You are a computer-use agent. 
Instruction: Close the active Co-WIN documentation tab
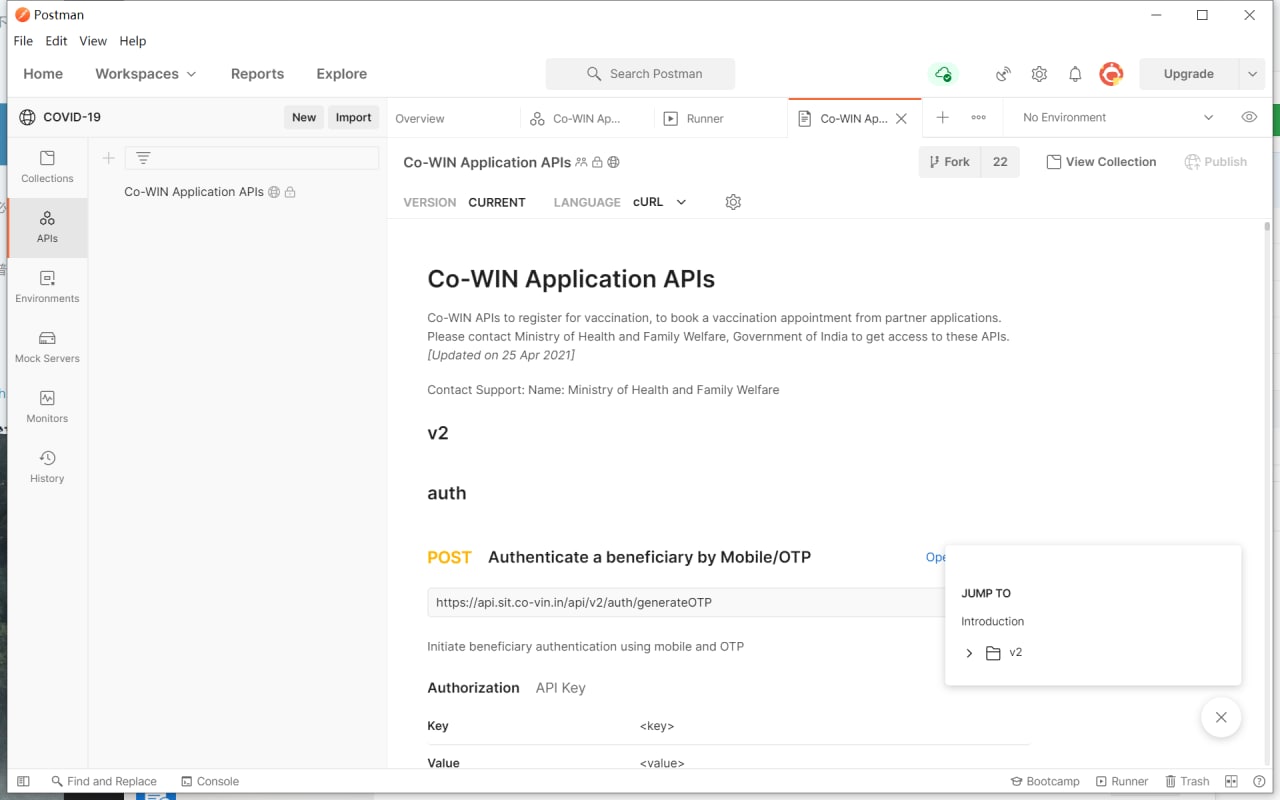901,118
